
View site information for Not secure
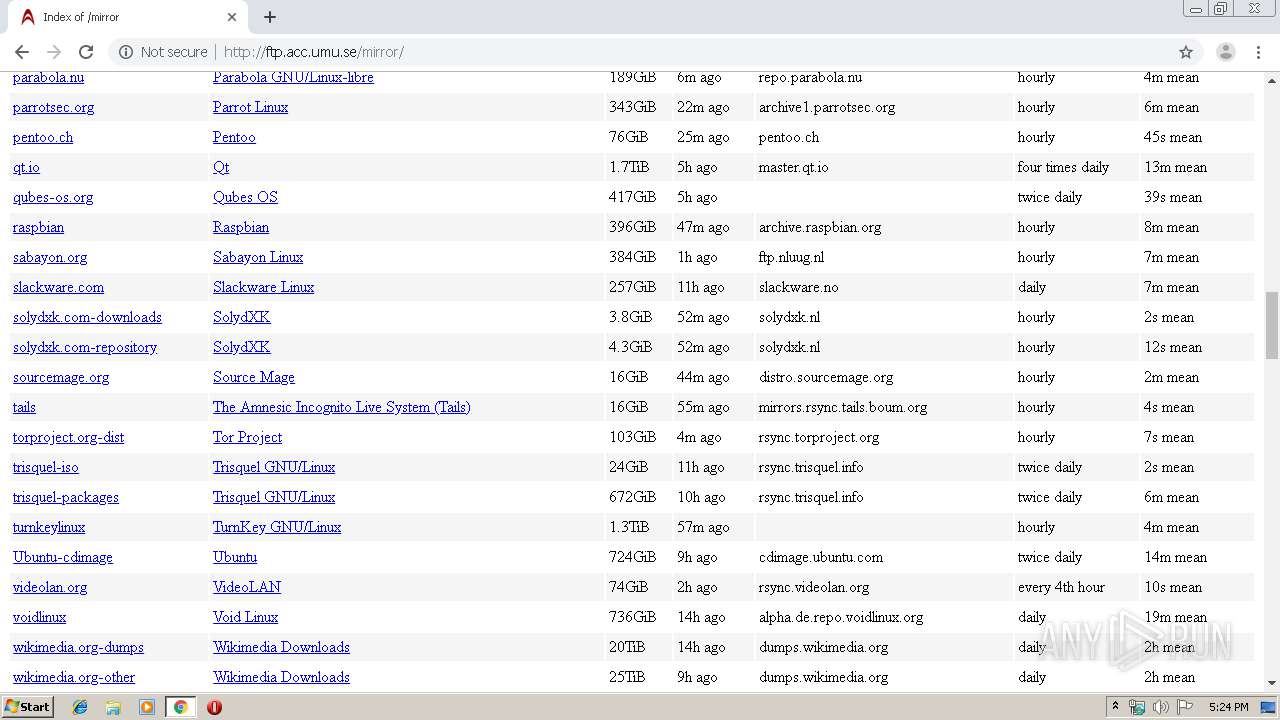[x=163, y=52]
